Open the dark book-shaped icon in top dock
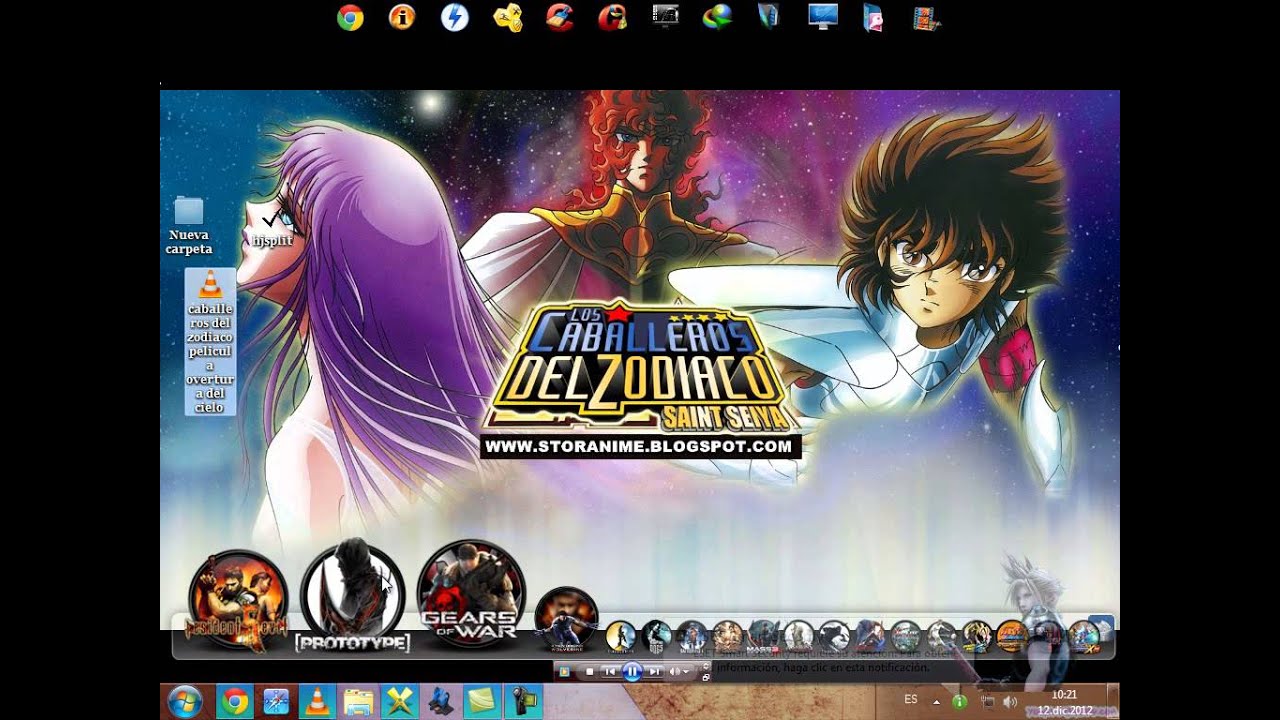 coord(769,17)
